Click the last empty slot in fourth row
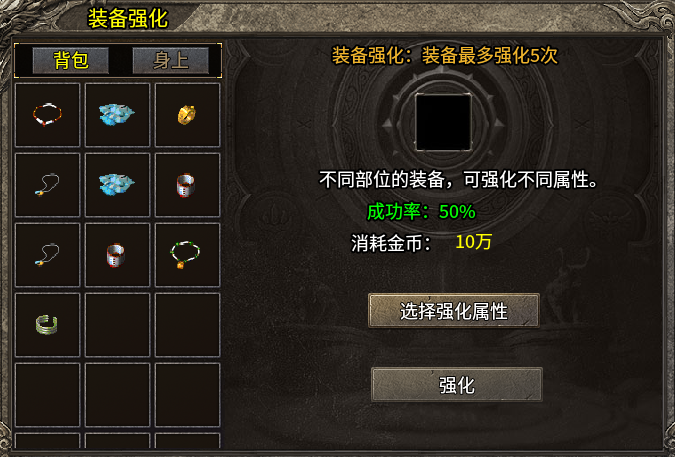This screenshot has height=457, width=675. pyautogui.click(x=187, y=325)
